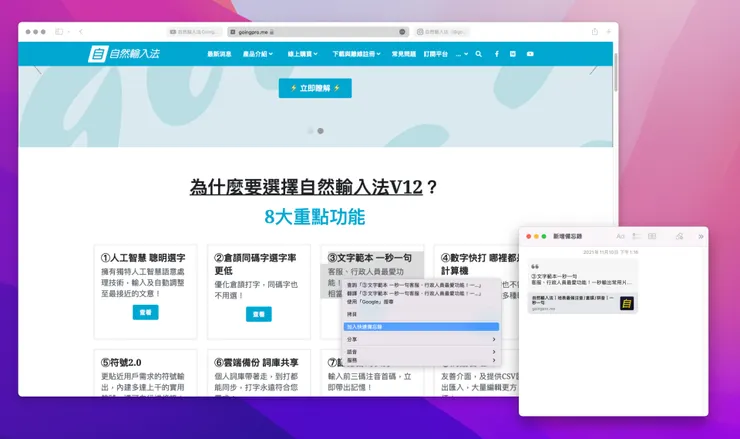The height and width of the screenshot is (439, 740).
Task: Click 查看 button under 倉頡同碼字選字率更低
Action: pyautogui.click(x=259, y=314)
